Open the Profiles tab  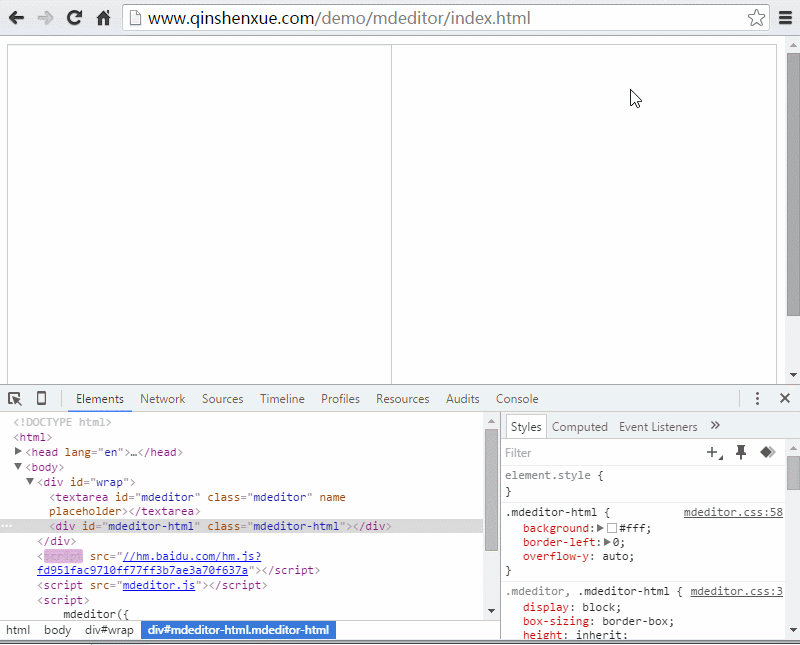tap(340, 399)
